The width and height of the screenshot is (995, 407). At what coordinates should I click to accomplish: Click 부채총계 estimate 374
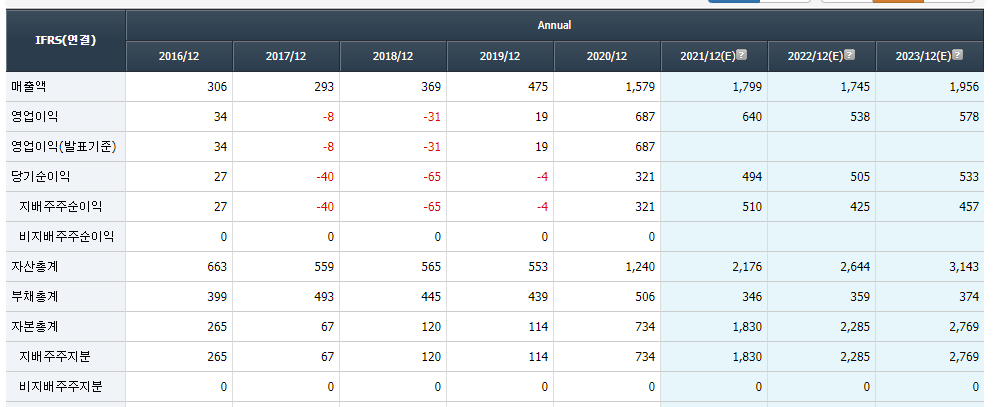pyautogui.click(x=969, y=297)
